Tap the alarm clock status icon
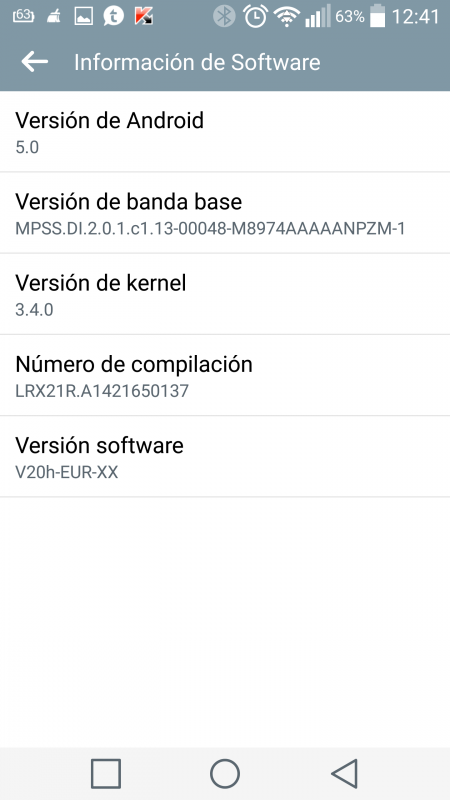The height and width of the screenshot is (800, 450). coord(255,16)
